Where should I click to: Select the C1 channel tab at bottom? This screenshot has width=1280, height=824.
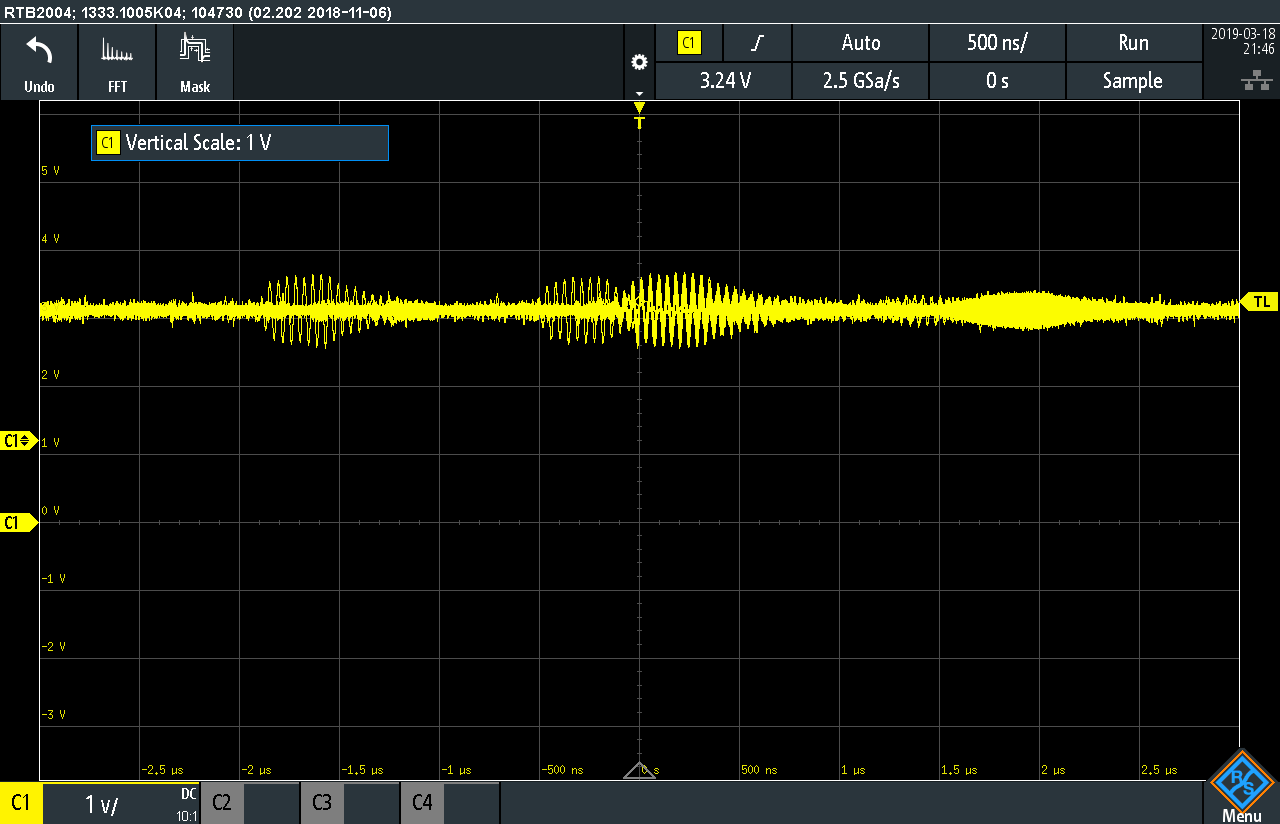tap(21, 803)
